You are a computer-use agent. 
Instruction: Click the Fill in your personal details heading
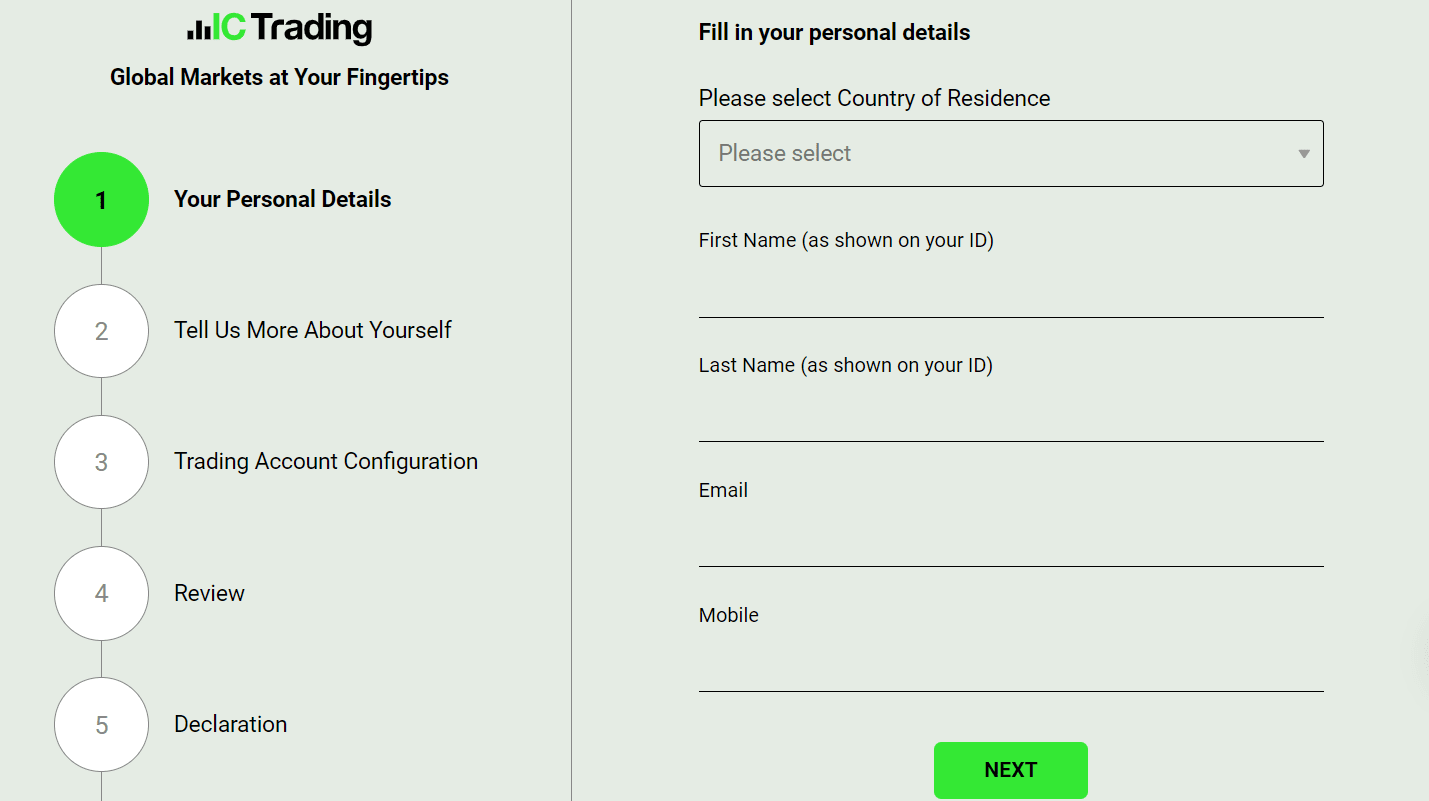tap(835, 32)
